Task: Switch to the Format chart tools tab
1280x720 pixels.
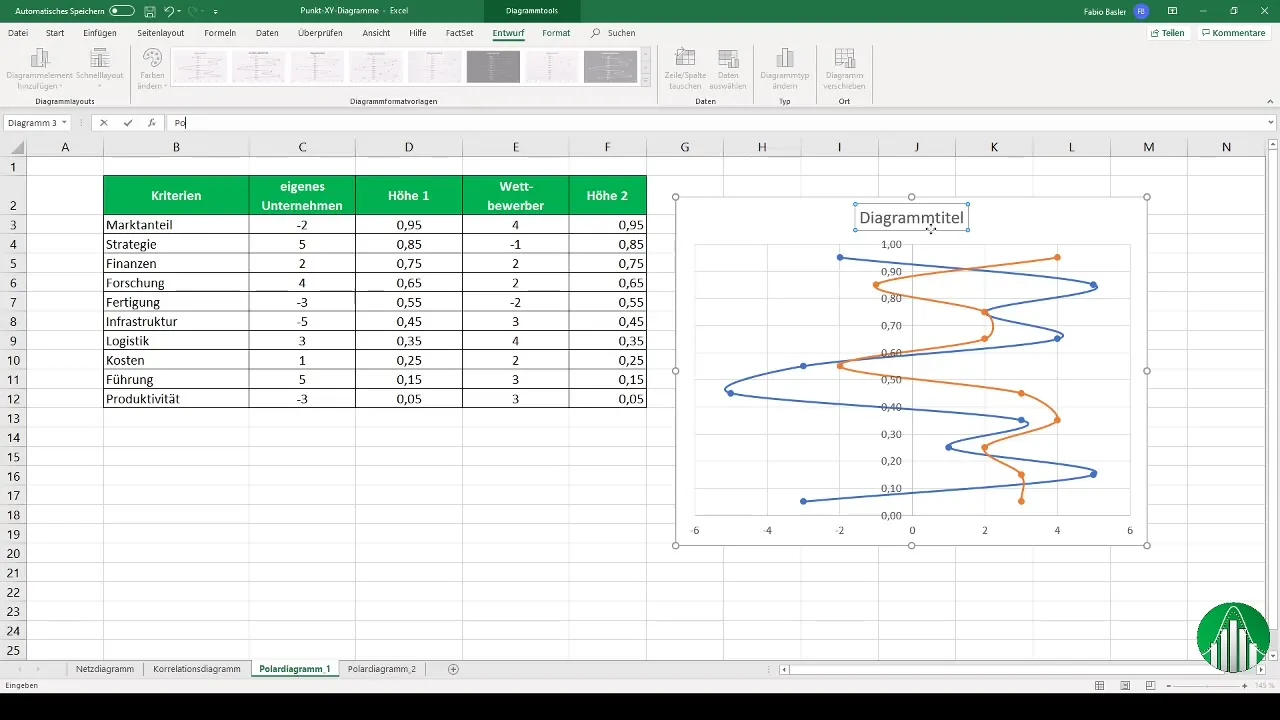Action: tap(556, 33)
